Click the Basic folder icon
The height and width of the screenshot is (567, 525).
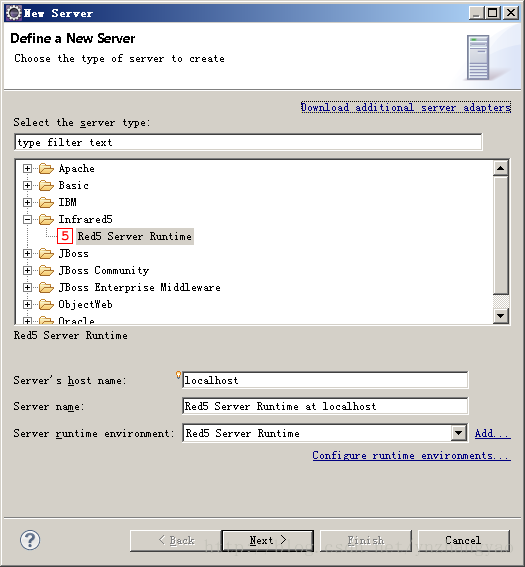(46, 186)
